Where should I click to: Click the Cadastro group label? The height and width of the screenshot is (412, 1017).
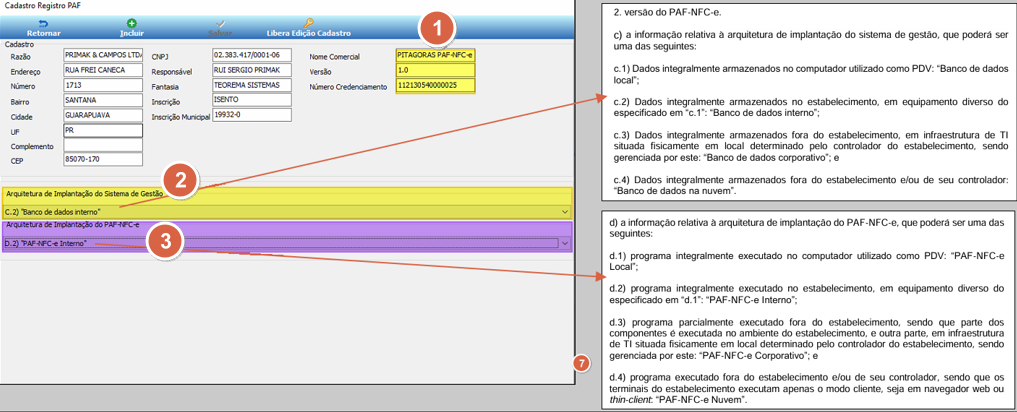19,45
